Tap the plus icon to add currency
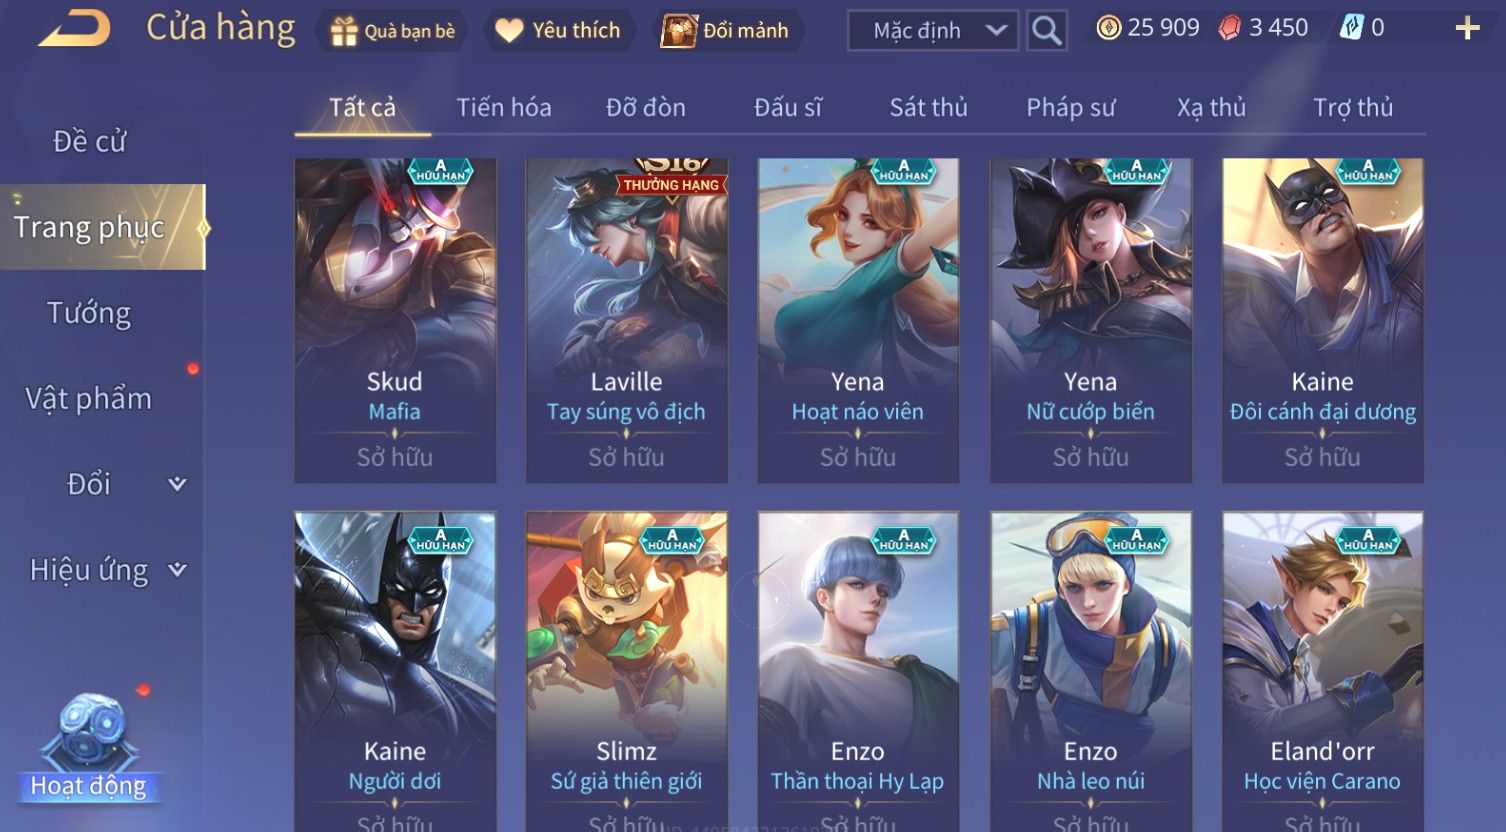Viewport: 1506px width, 832px height. point(1467,28)
